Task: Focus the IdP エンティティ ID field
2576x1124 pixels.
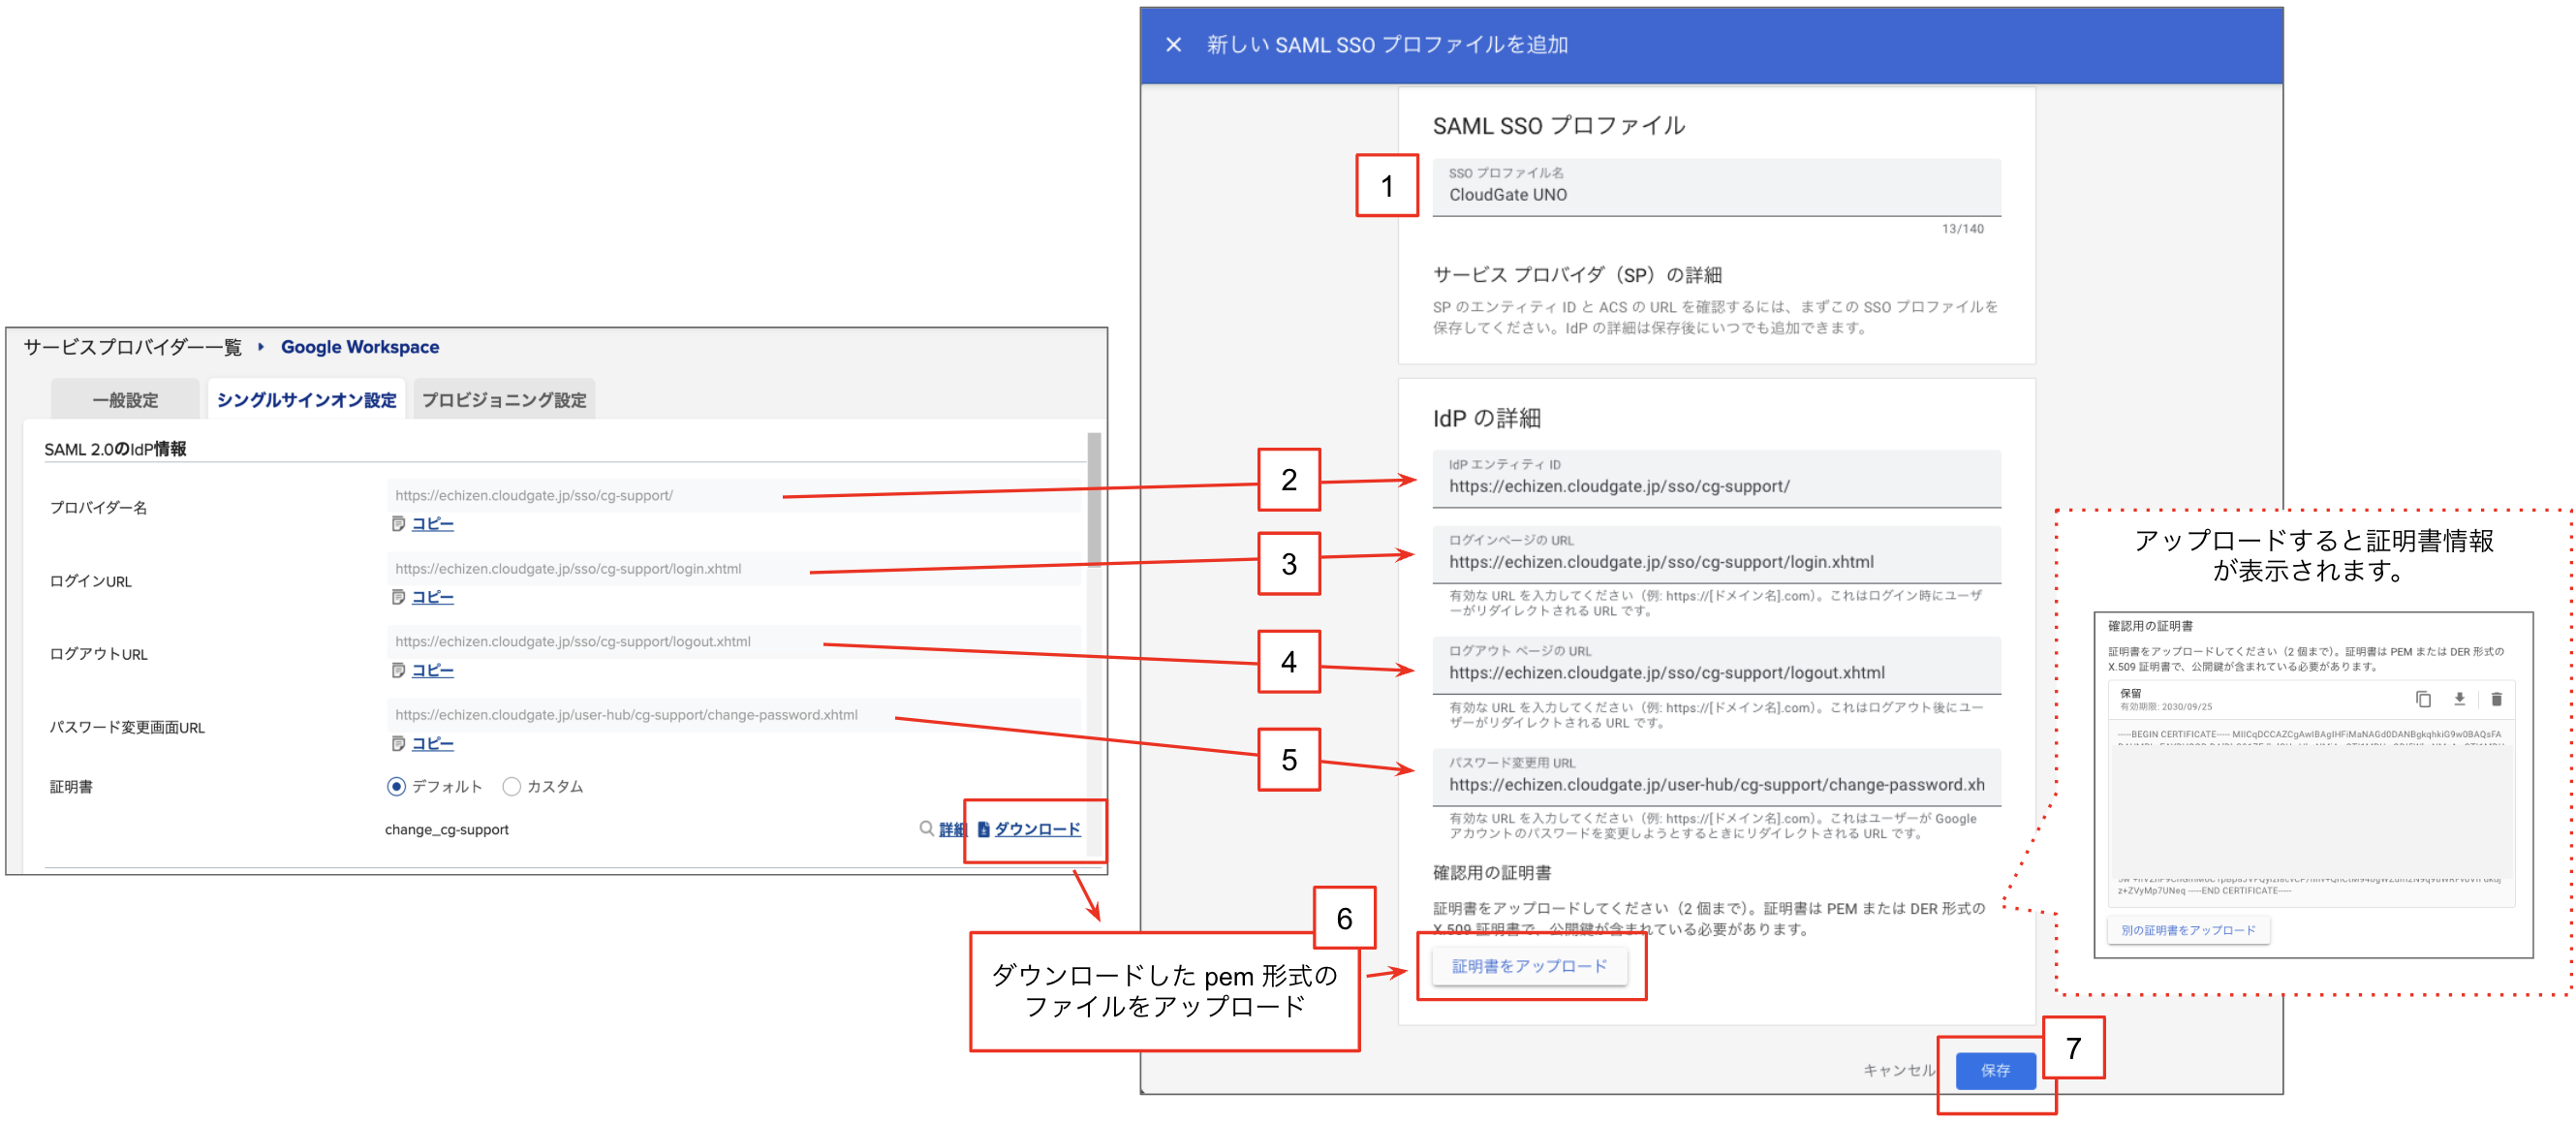Action: 1716,479
